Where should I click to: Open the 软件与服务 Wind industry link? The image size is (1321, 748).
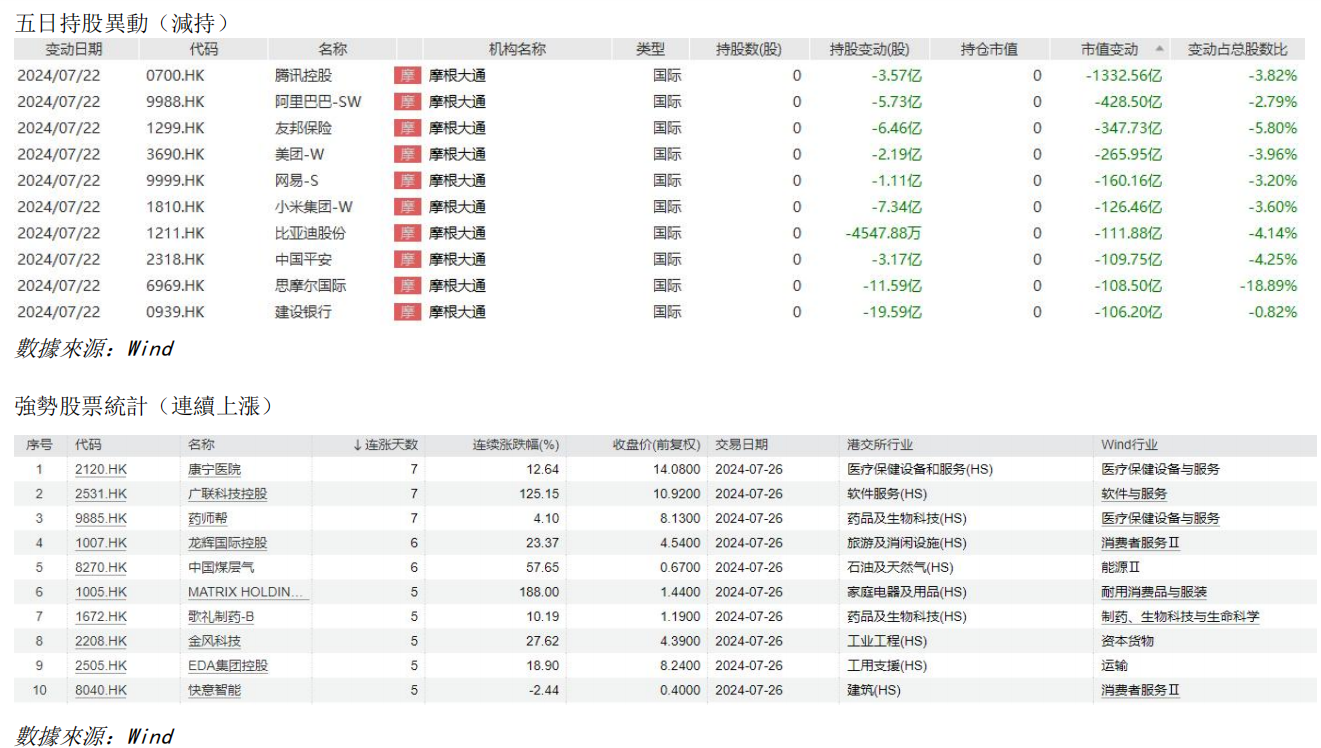tap(1134, 494)
